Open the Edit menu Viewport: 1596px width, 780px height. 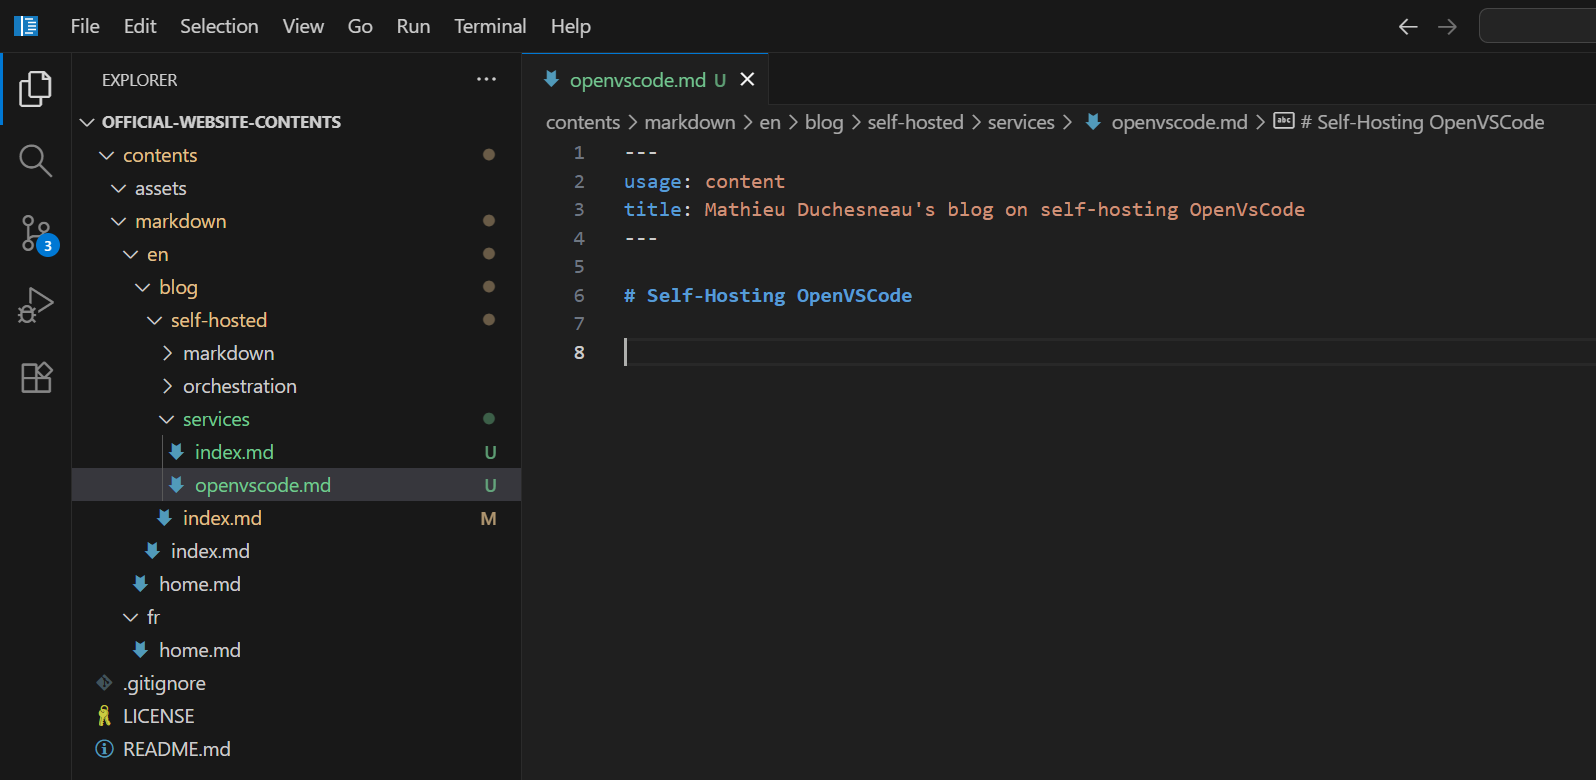pos(140,26)
